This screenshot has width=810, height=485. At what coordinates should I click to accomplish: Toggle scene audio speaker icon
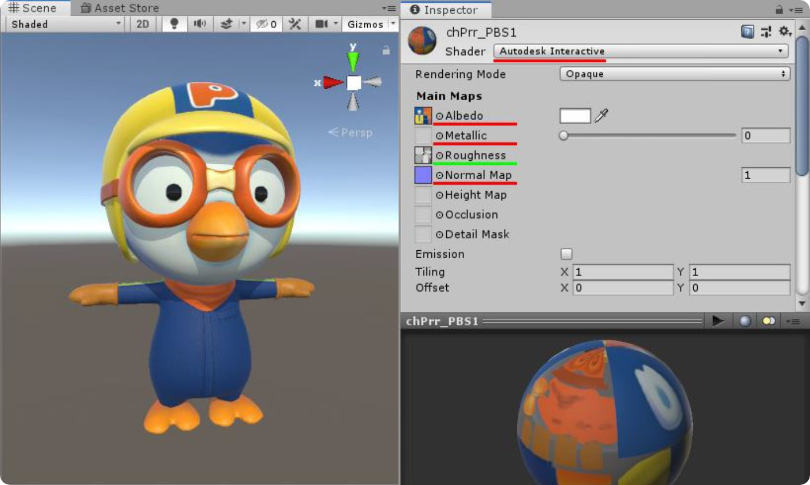199,24
